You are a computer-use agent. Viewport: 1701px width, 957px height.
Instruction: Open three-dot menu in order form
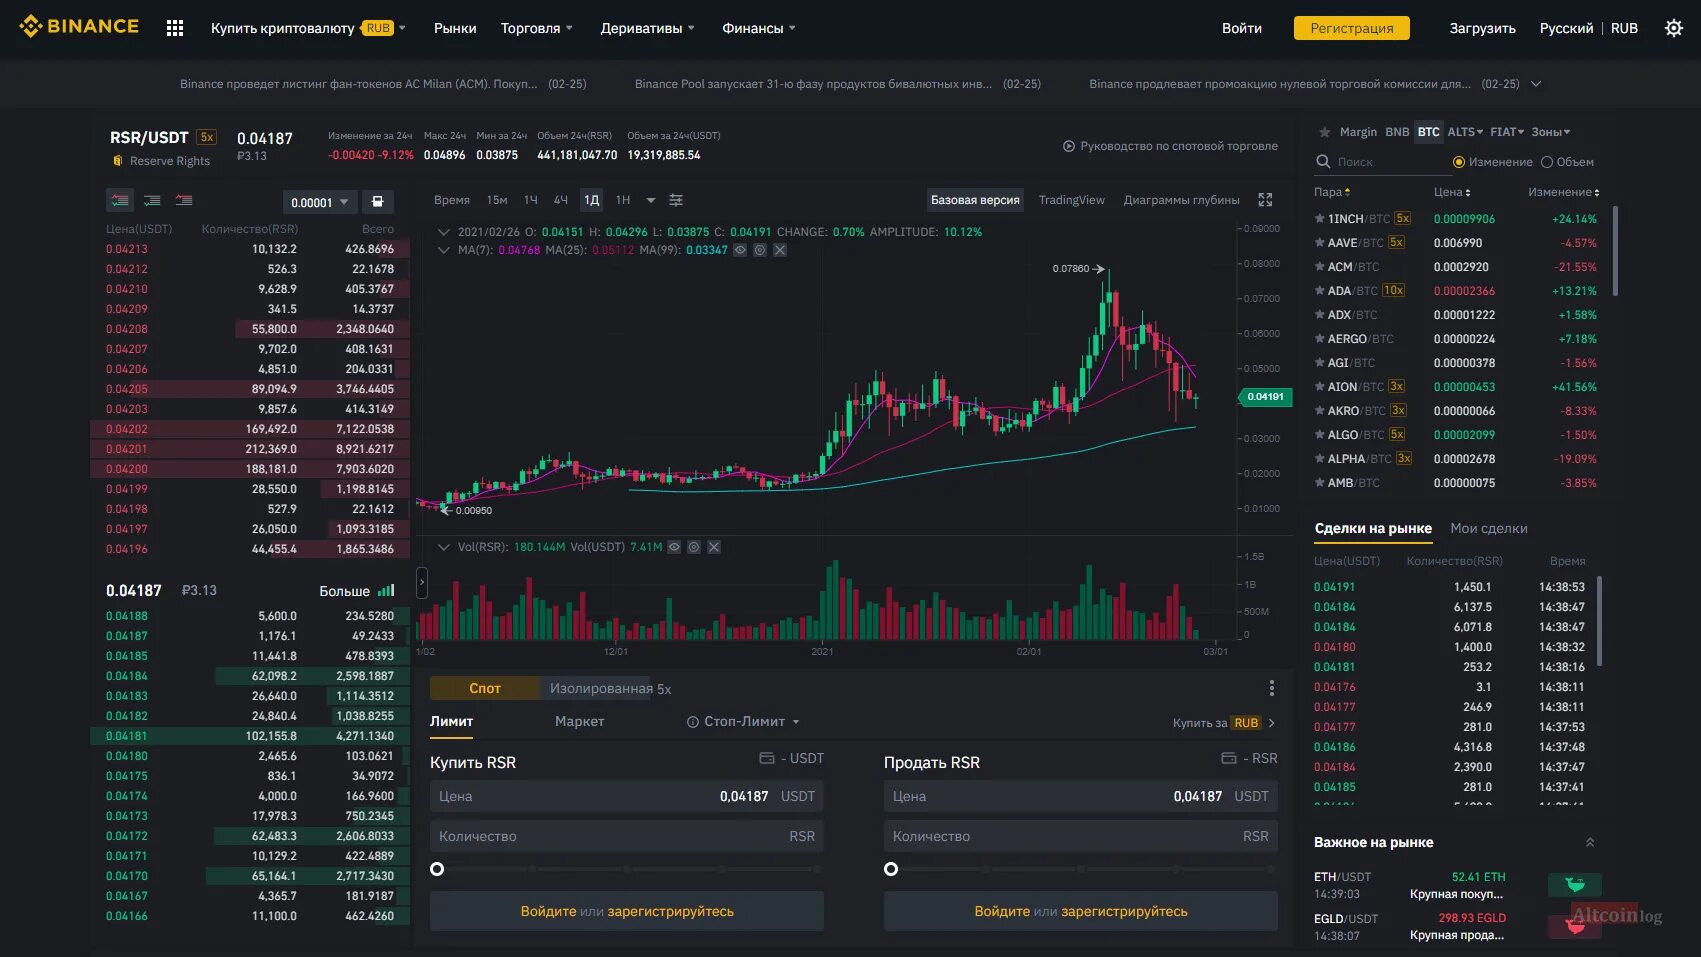tap(1271, 688)
